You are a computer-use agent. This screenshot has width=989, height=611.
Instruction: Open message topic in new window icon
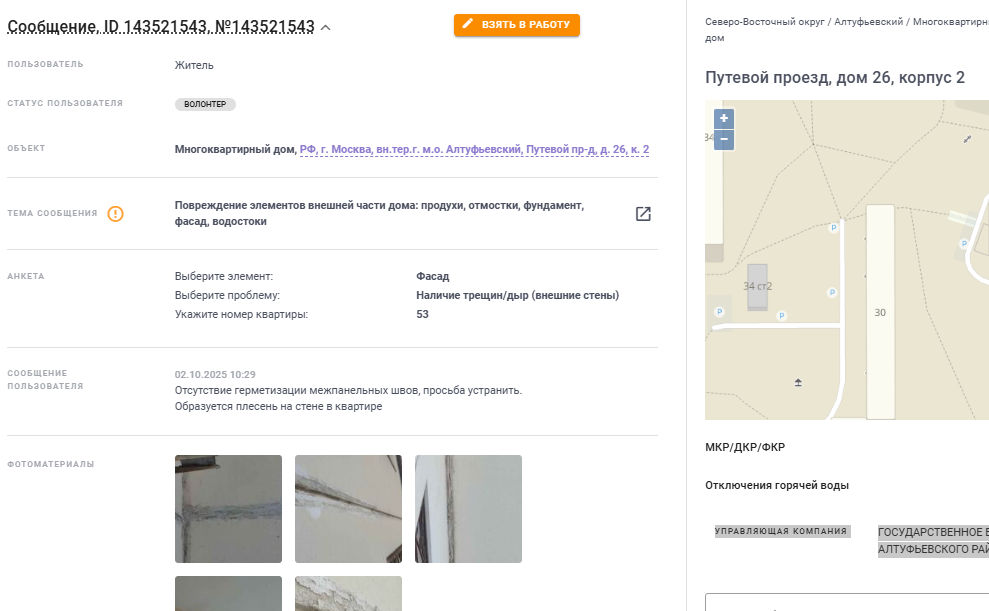pos(643,214)
